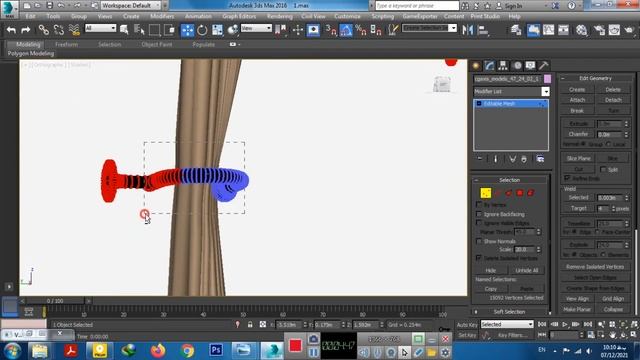Click the Unhide All button
640x360 pixels.
pyautogui.click(x=527, y=270)
